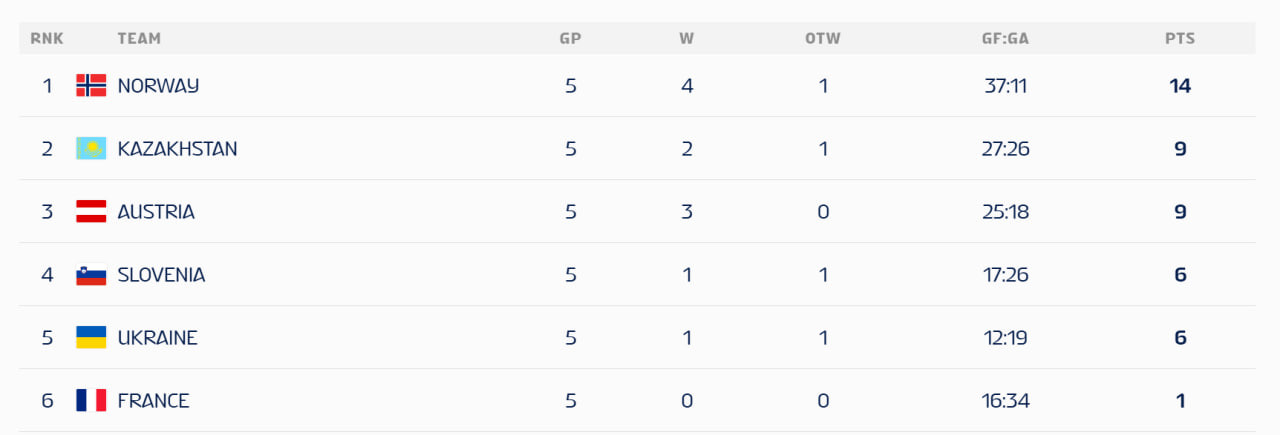Go to the UKRAINE team page

pos(157,338)
